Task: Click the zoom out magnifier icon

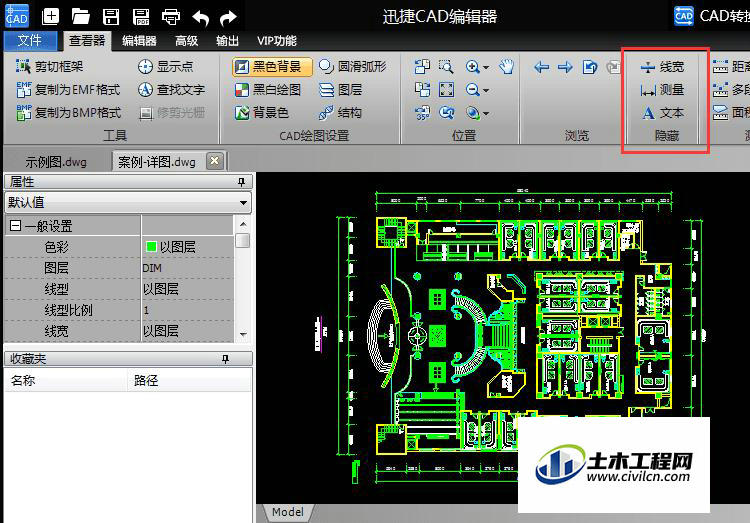Action: point(473,89)
